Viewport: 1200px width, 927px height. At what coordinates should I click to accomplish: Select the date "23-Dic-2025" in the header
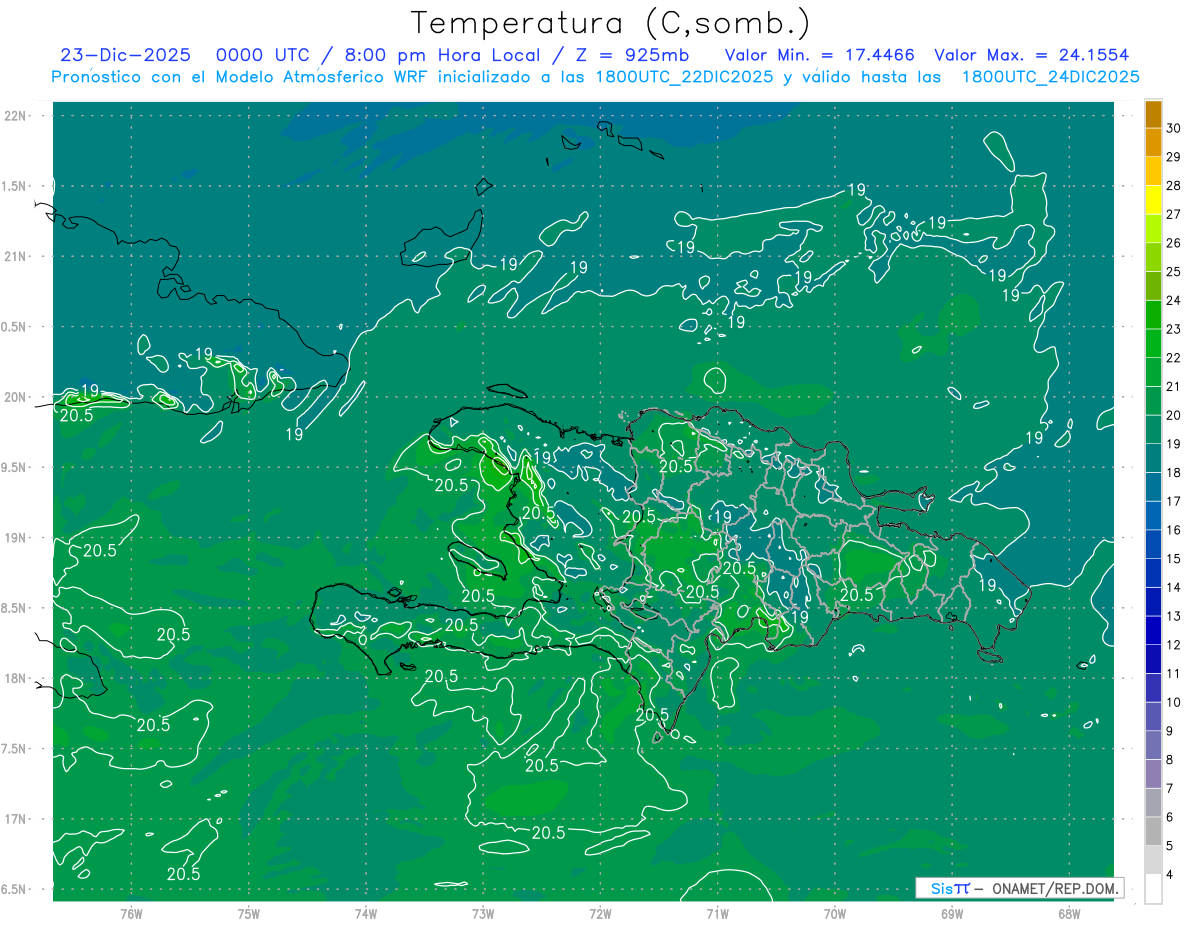pyautogui.click(x=126, y=55)
